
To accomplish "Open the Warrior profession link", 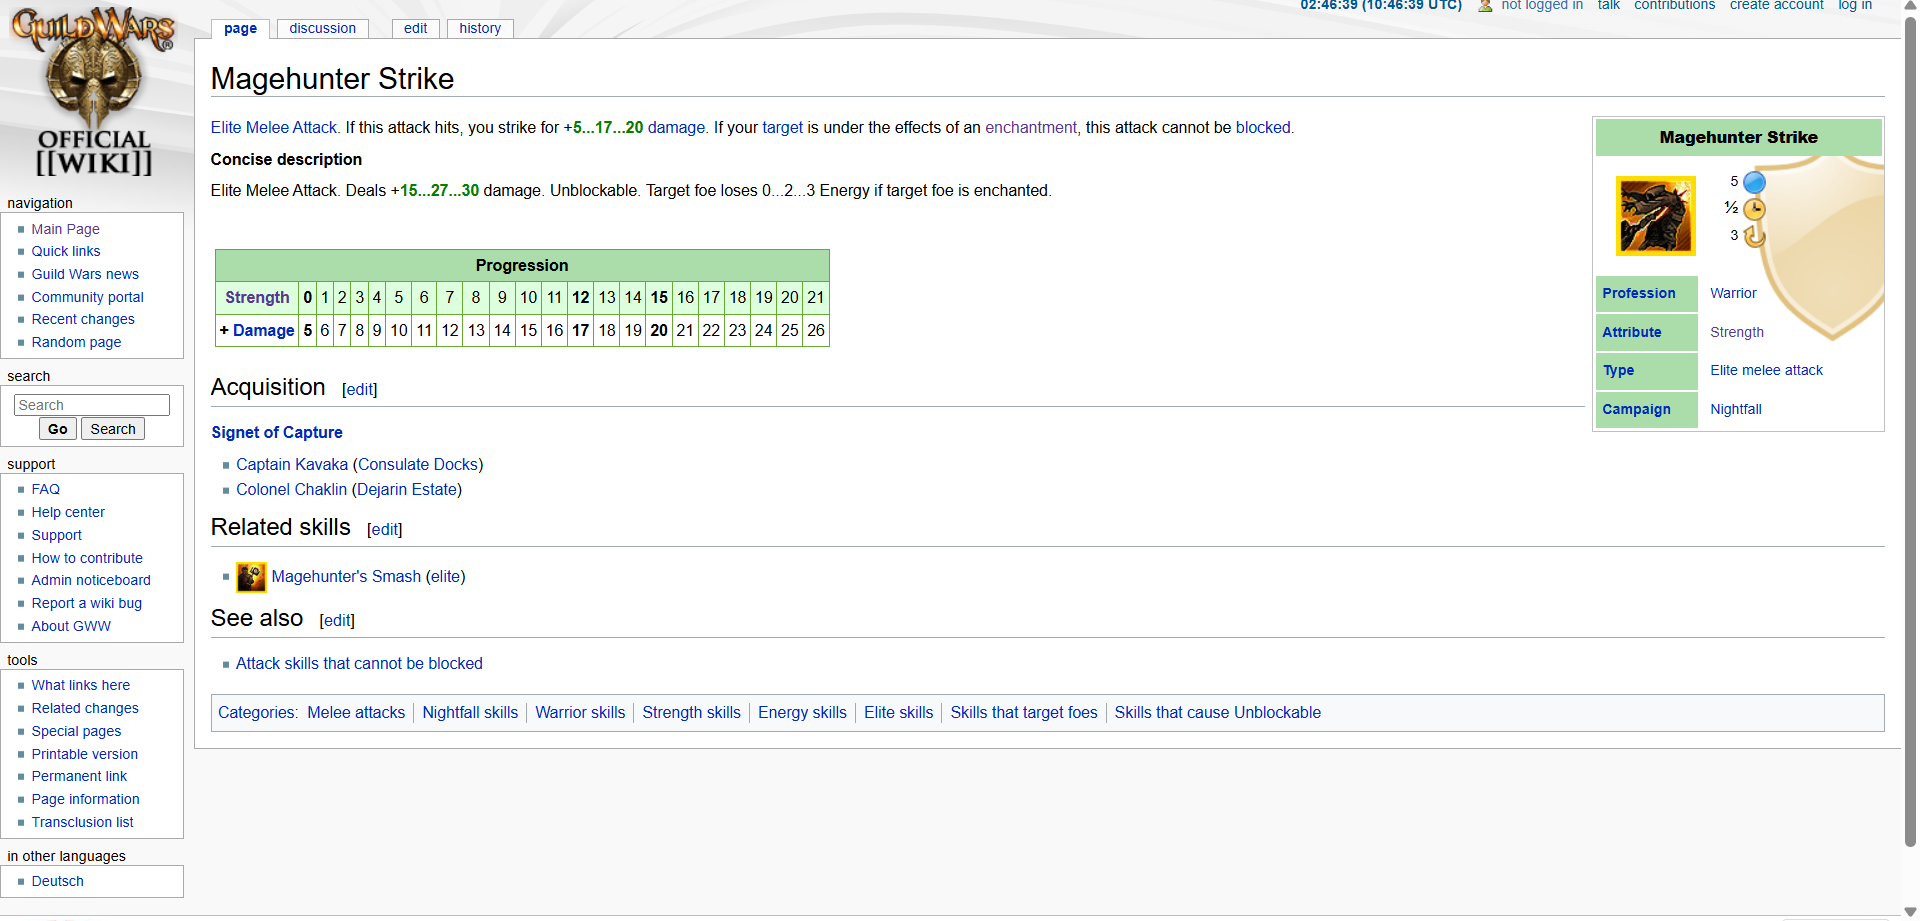I will tap(1733, 294).
